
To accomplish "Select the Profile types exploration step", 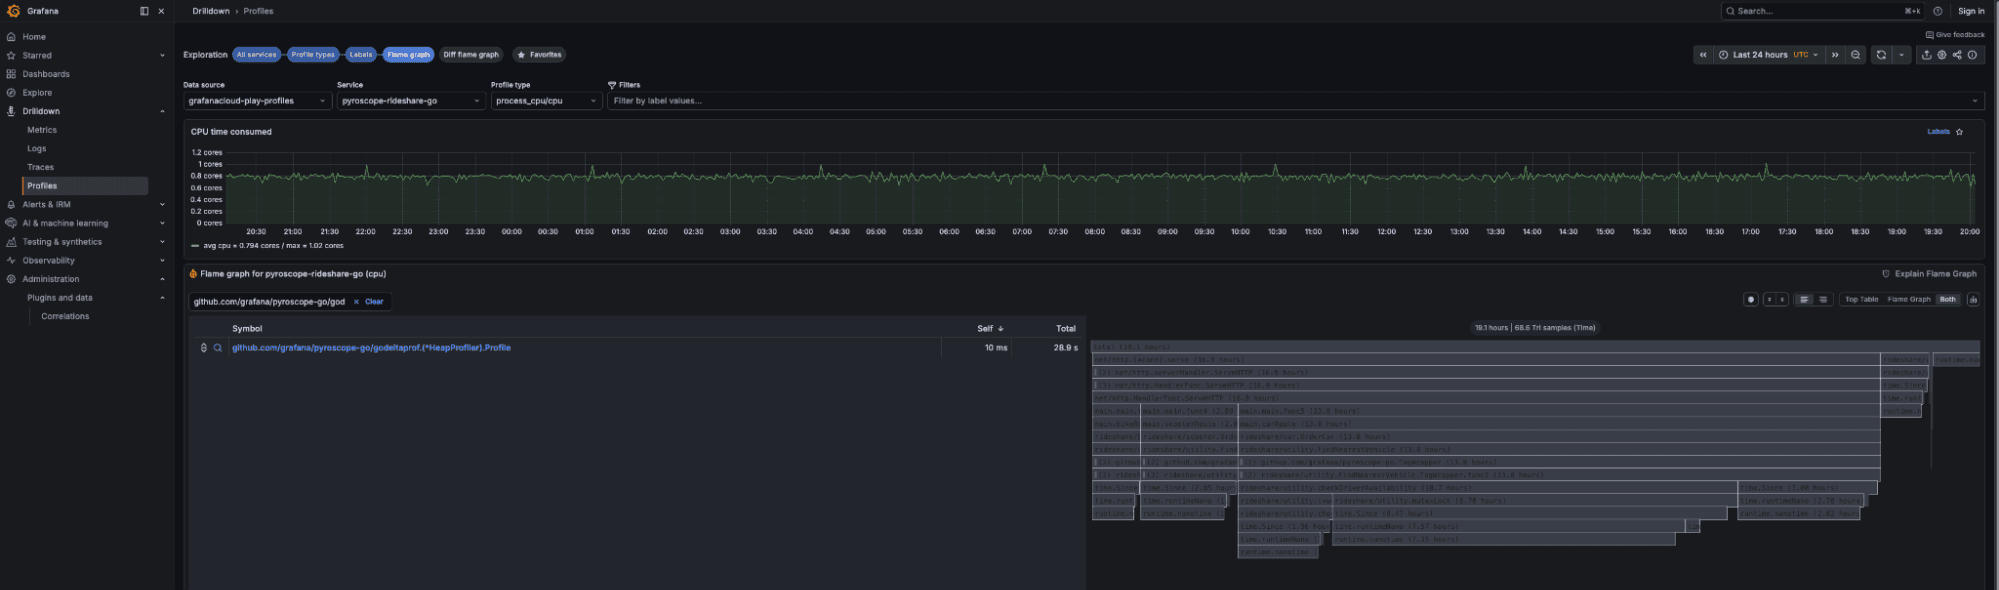I will click(313, 55).
